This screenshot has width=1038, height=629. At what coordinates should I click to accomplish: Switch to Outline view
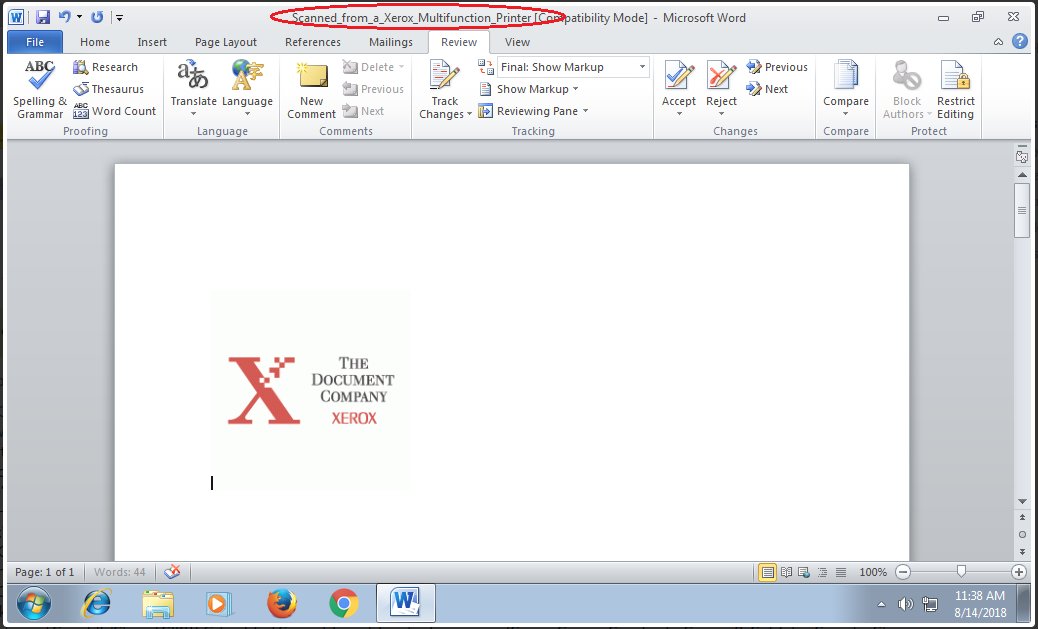coord(822,572)
